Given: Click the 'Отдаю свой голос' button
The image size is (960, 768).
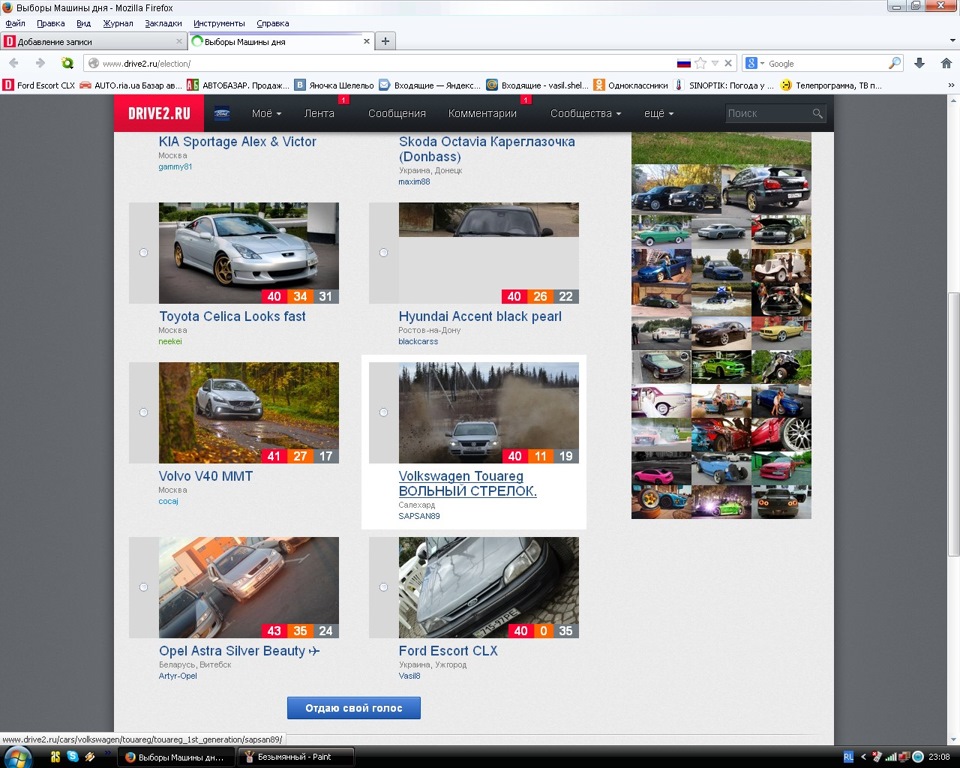Looking at the screenshot, I should 354,708.
